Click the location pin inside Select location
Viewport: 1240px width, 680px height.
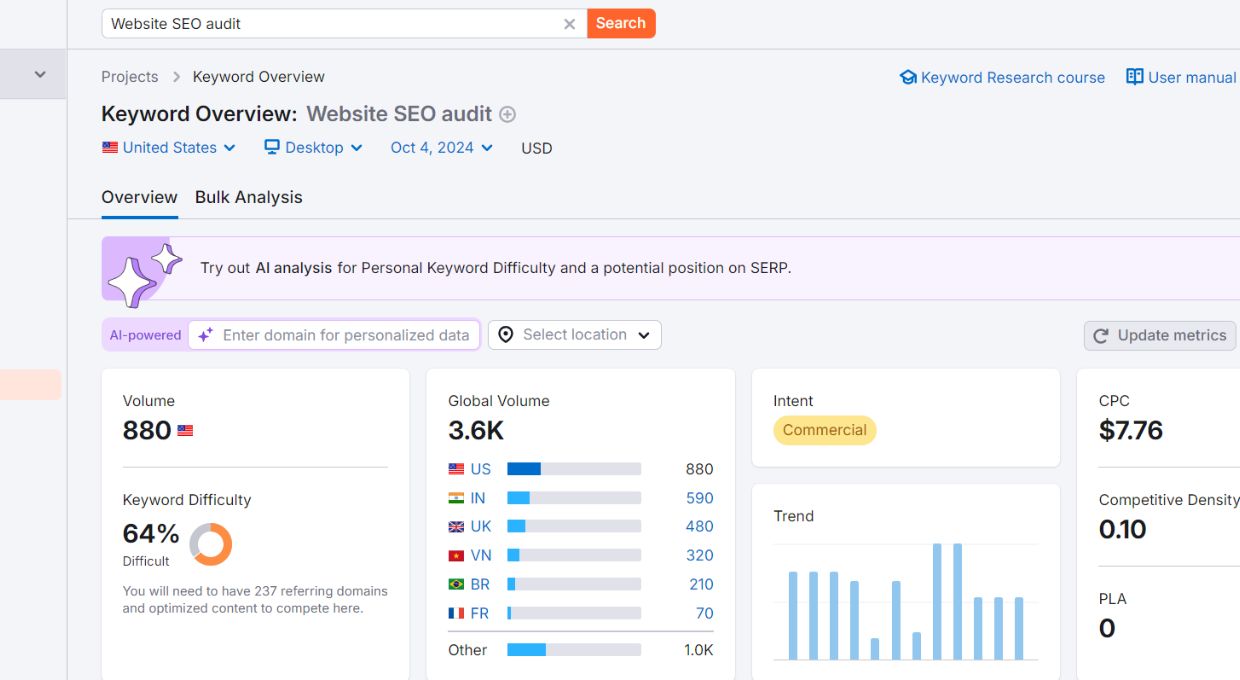click(506, 335)
